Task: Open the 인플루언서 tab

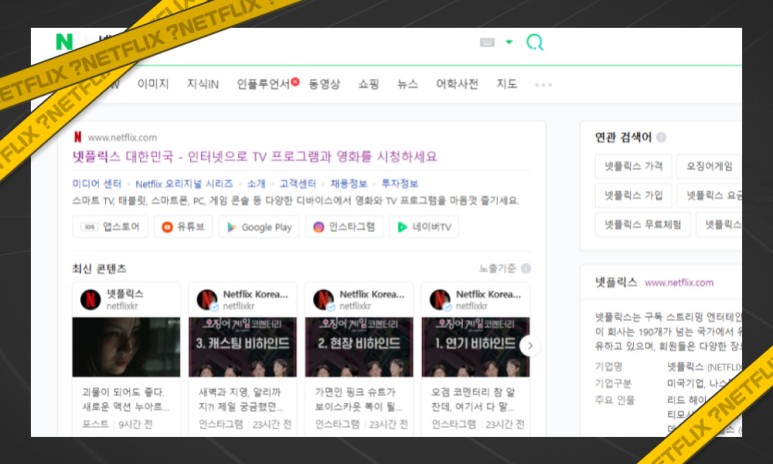Action: pos(264,84)
